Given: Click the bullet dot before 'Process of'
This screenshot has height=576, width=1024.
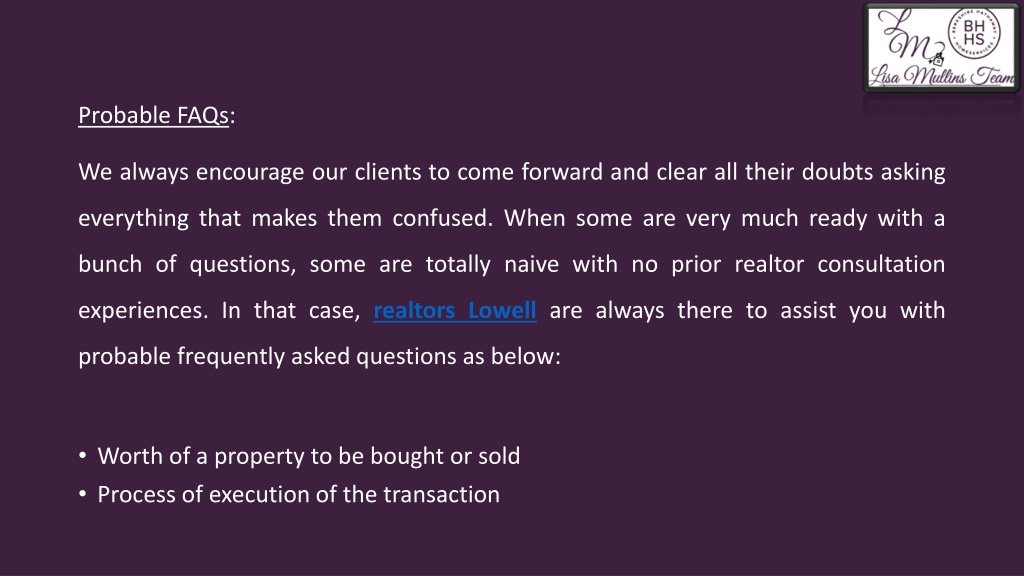Looking at the screenshot, I should pyautogui.click(x=82, y=494).
